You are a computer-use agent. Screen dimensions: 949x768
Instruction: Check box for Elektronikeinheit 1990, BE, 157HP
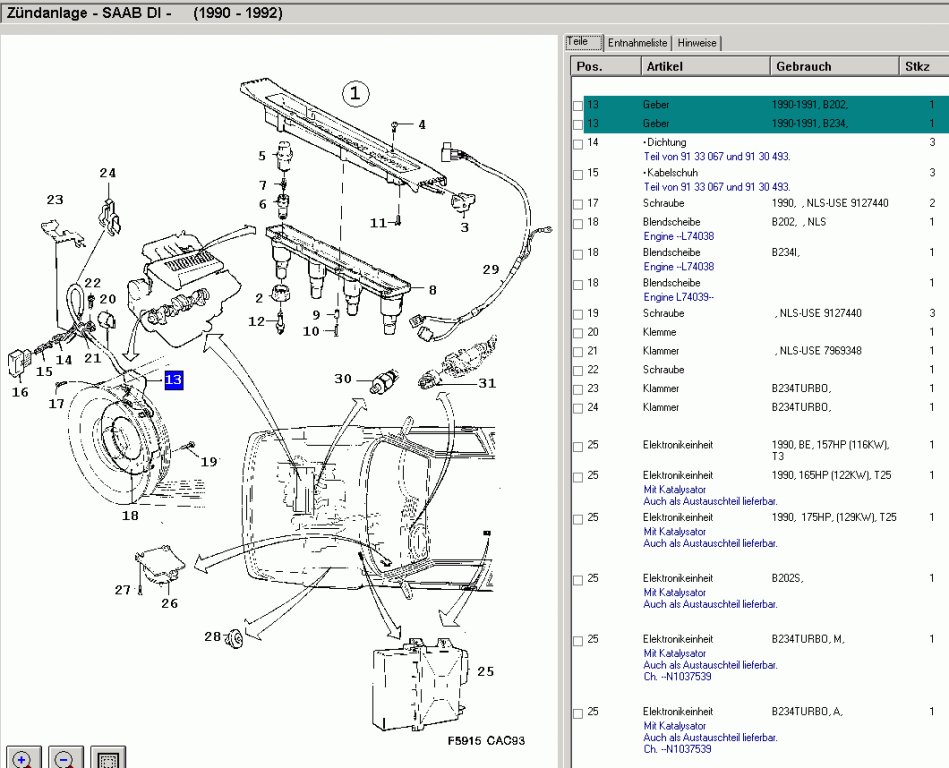coord(578,447)
